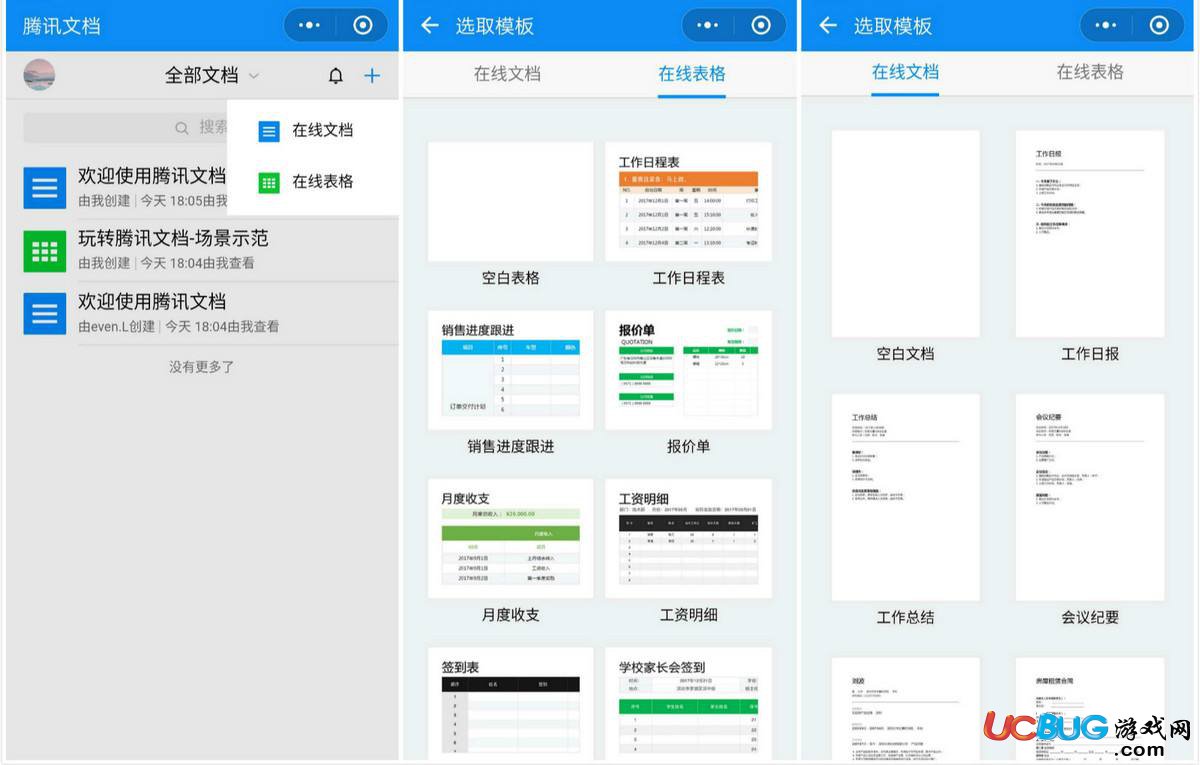The height and width of the screenshot is (765, 1200).
Task: Click 选取模板 title in right panel
Action: point(892,26)
